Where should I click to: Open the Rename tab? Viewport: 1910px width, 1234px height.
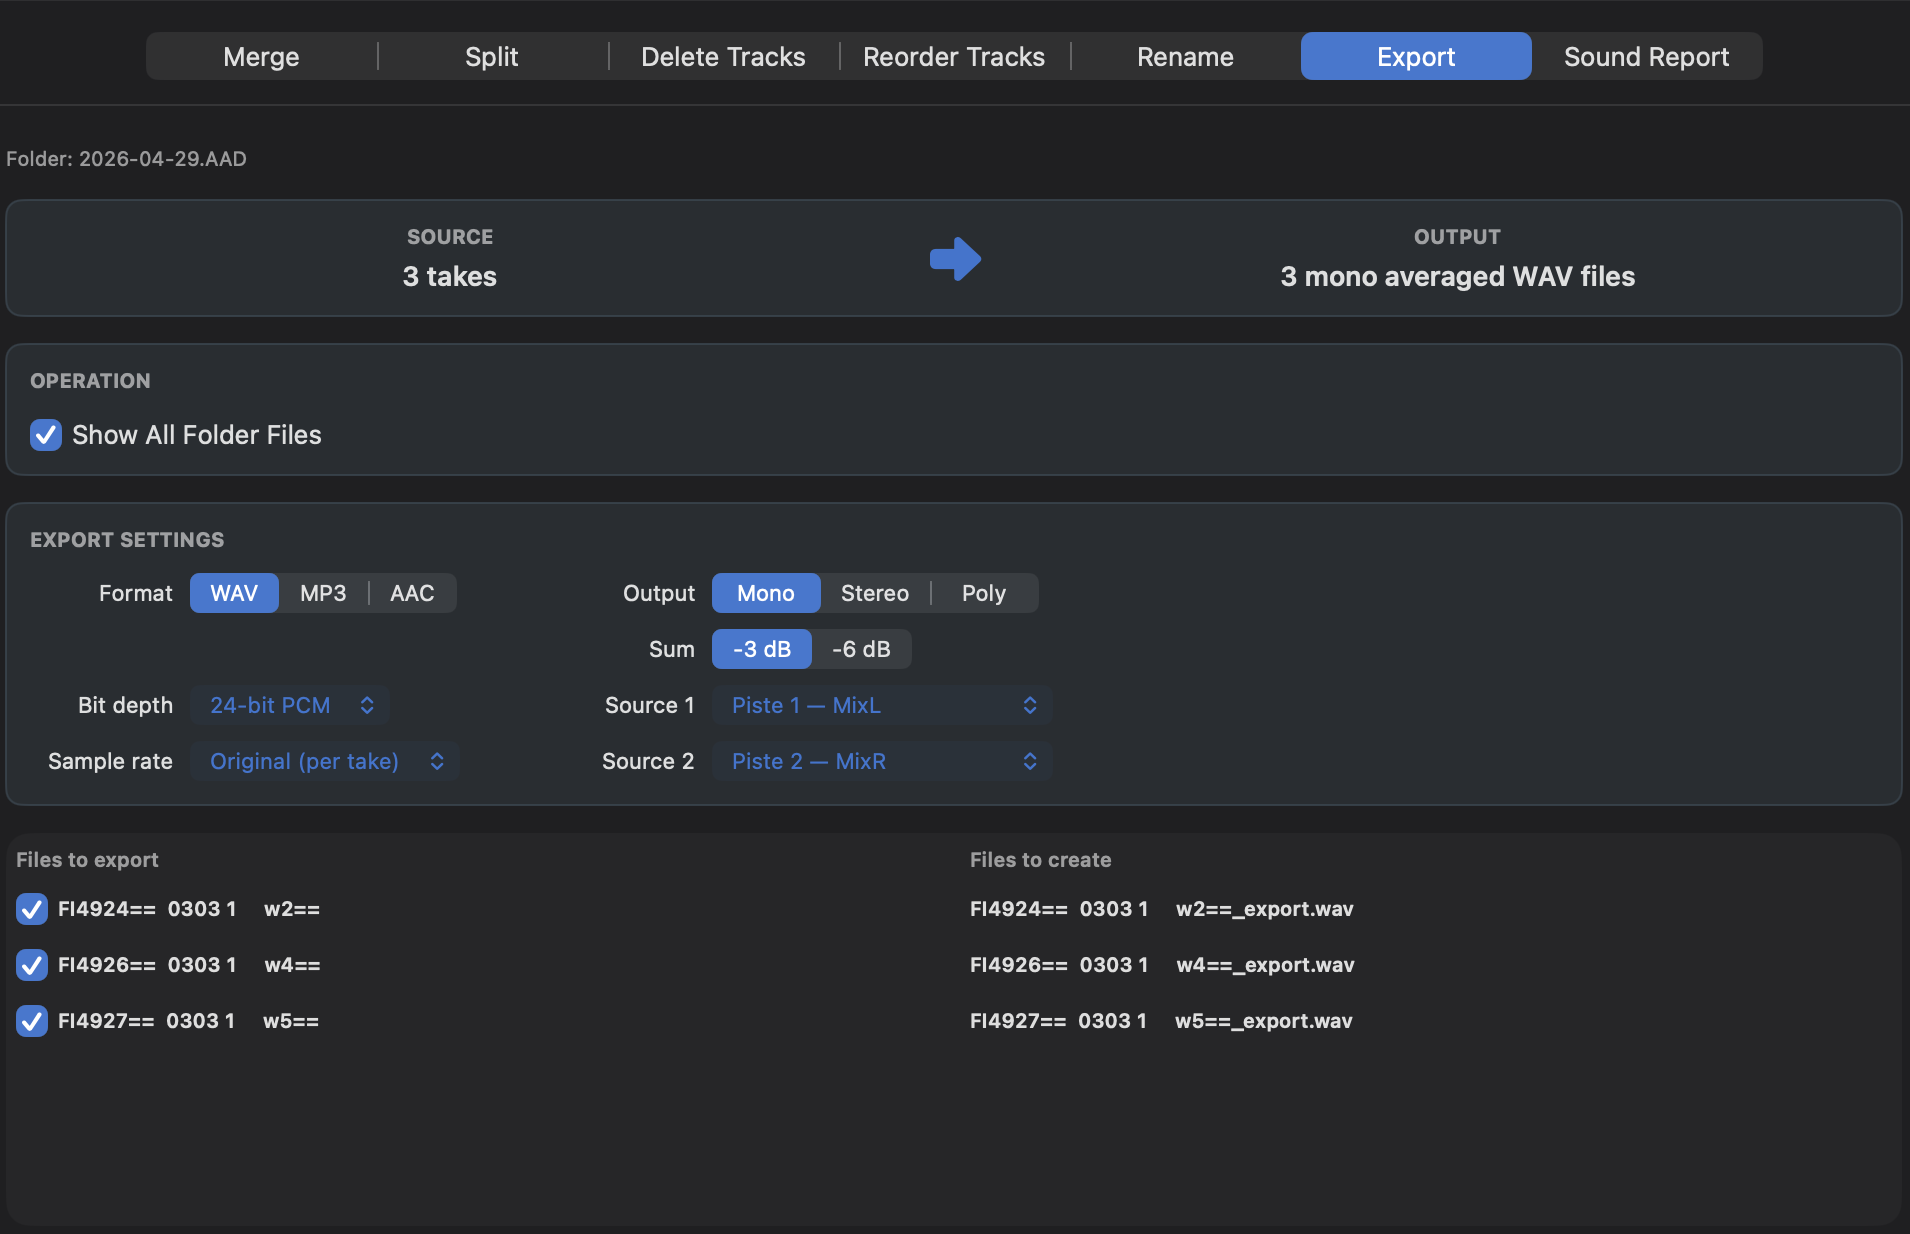tap(1185, 57)
